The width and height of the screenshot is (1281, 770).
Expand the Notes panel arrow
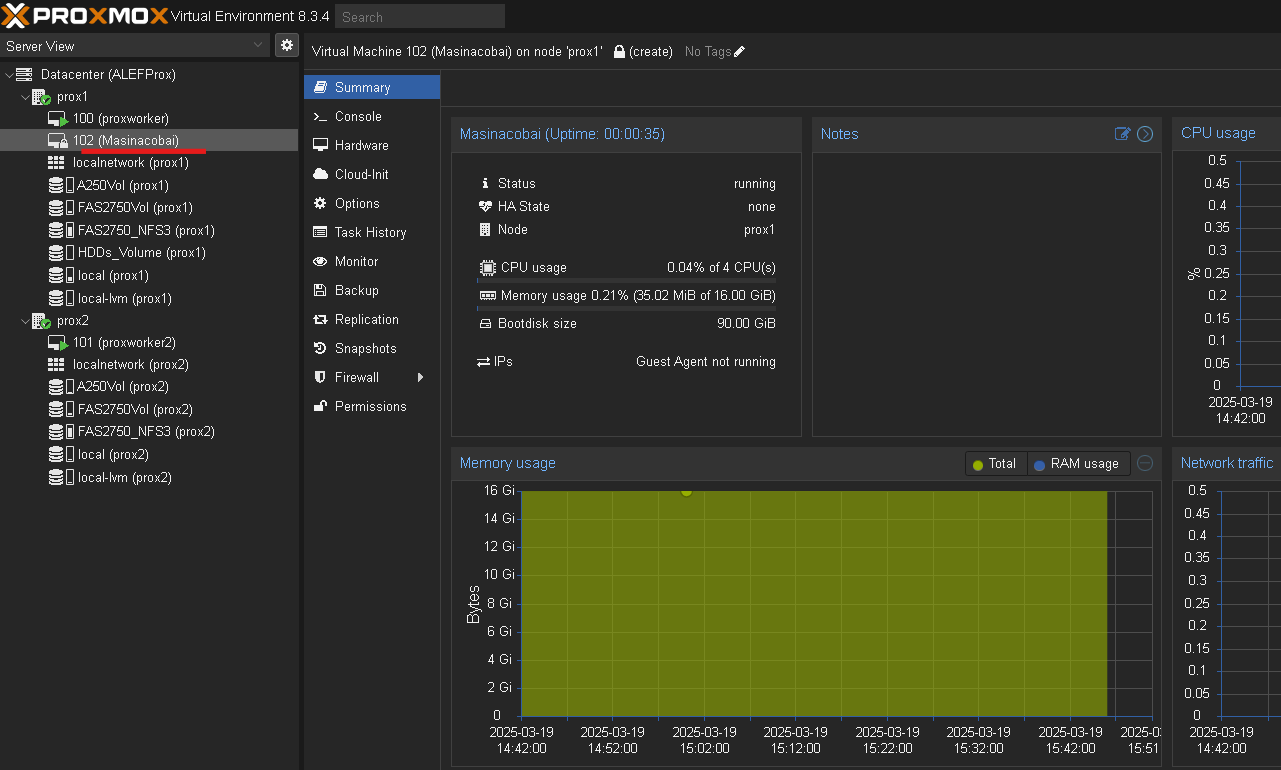pyautogui.click(x=1146, y=133)
